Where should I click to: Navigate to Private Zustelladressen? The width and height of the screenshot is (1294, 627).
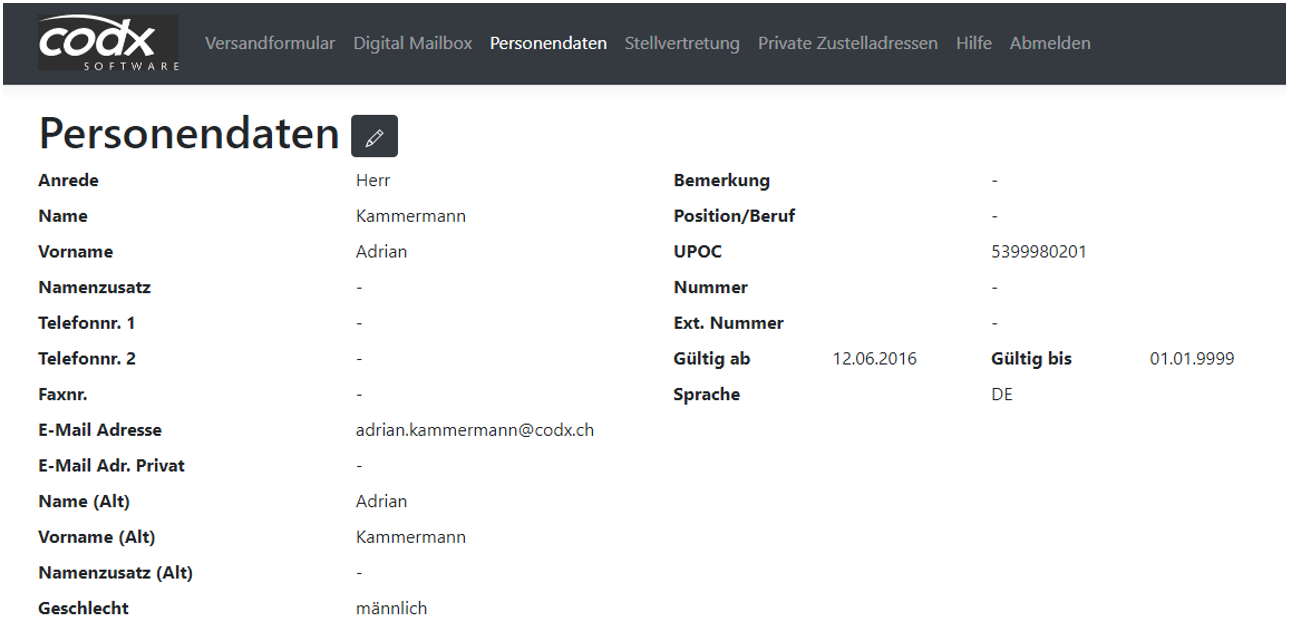tap(847, 43)
